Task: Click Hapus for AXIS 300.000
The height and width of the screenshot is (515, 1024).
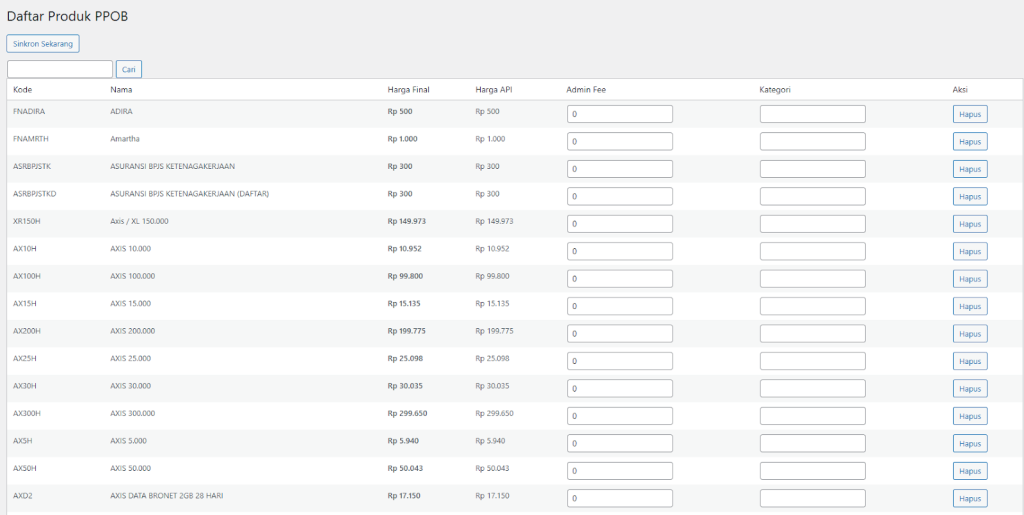Action: [x=969, y=416]
